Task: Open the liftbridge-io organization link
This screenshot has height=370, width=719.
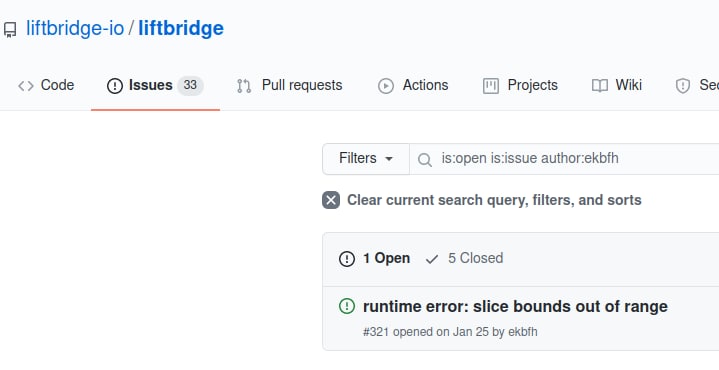Action: point(75,28)
